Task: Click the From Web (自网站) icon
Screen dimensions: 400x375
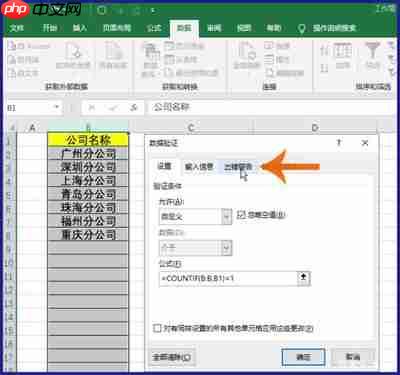Action: [x=12, y=60]
